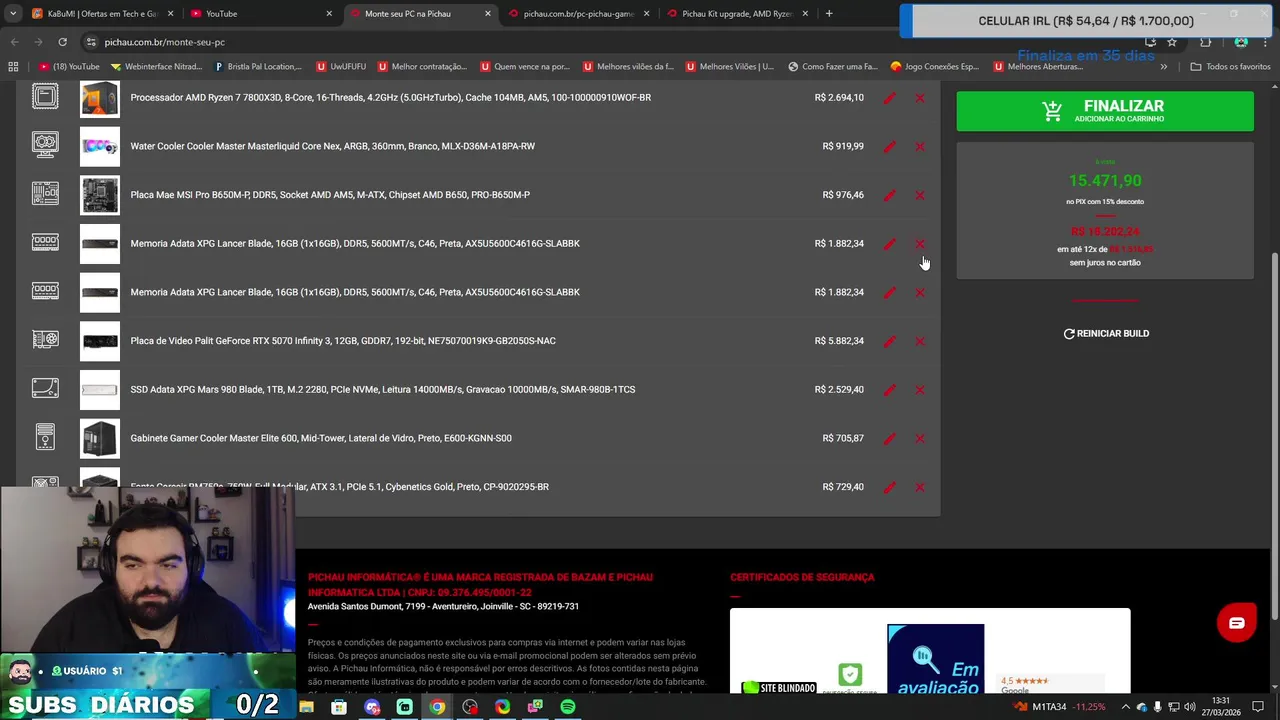Open the Chrome apps grid shortcut
Screen dimensions: 1280x720
point(13,67)
